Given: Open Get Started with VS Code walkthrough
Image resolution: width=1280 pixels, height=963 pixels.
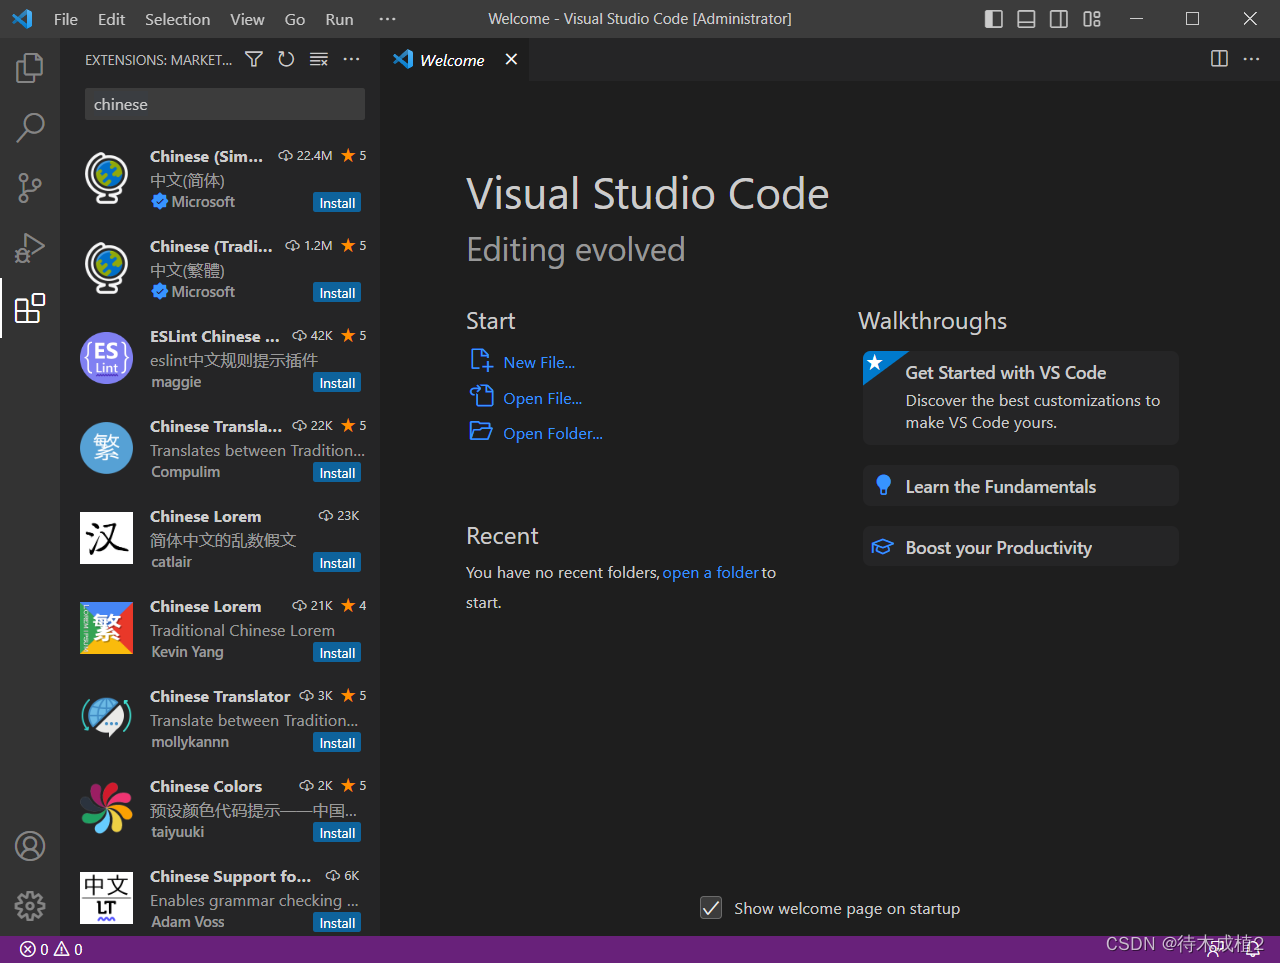Looking at the screenshot, I should click(1020, 397).
